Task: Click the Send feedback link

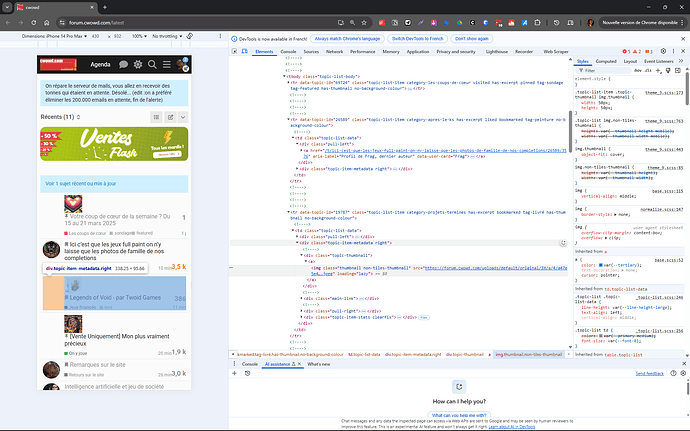Action: [x=650, y=373]
